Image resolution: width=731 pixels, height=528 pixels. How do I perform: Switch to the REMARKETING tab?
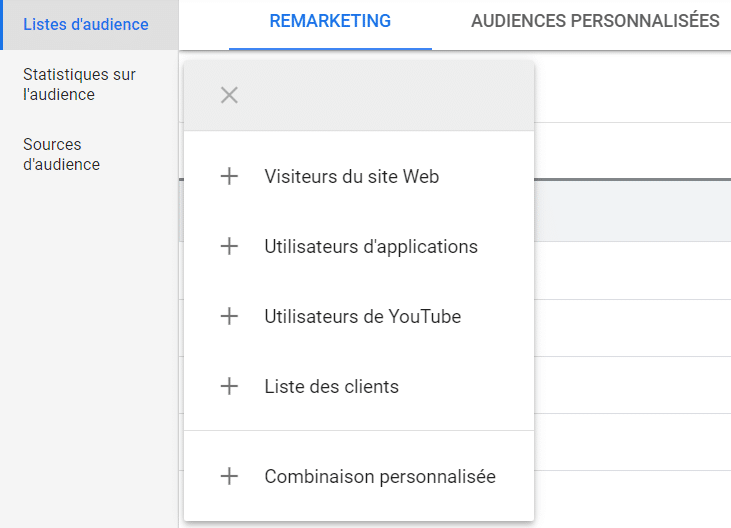(330, 22)
